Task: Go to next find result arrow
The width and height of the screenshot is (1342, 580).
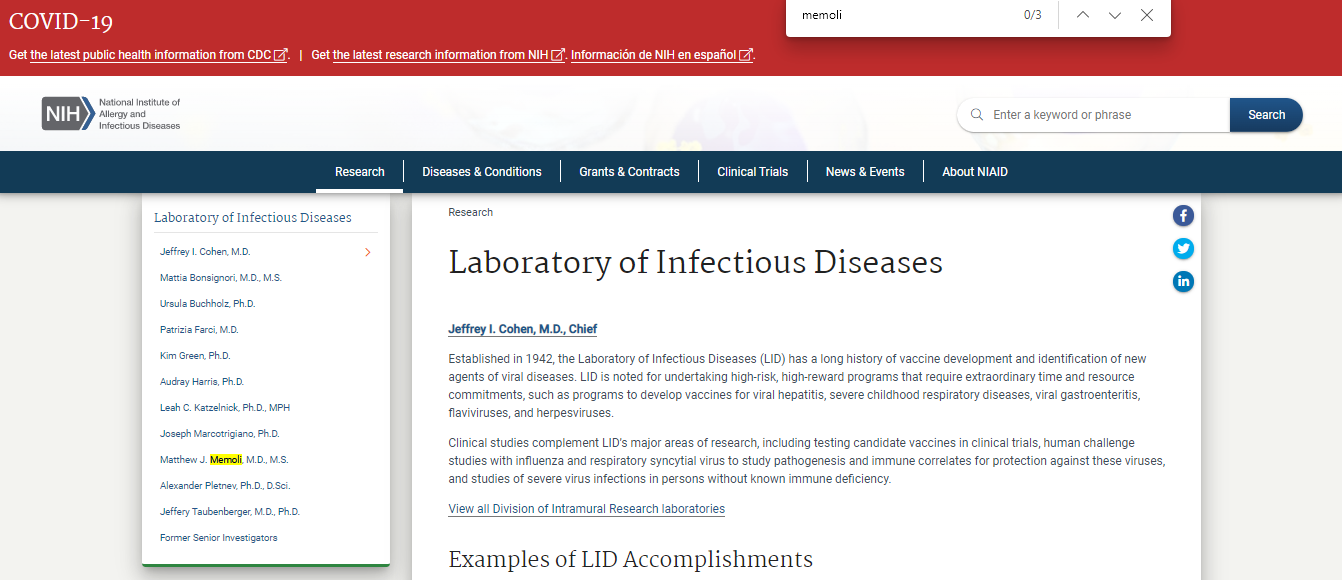Action: 1115,15
